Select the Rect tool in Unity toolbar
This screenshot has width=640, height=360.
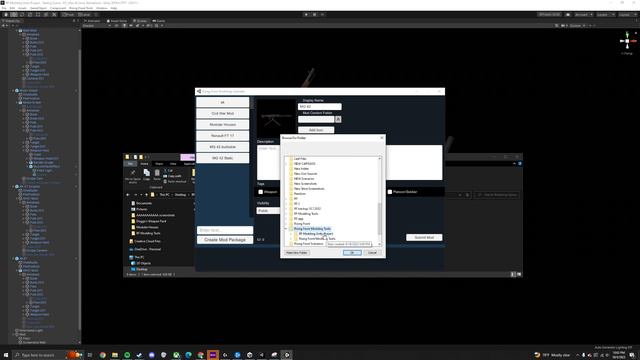tap(38, 15)
